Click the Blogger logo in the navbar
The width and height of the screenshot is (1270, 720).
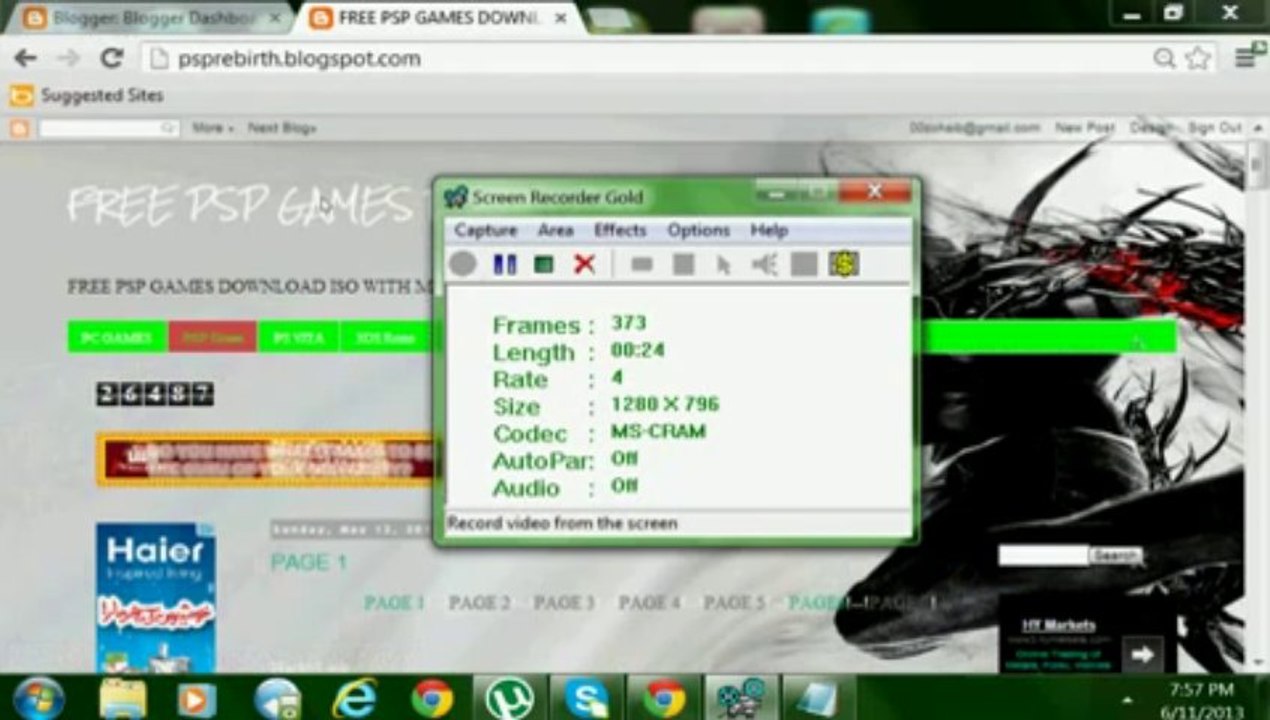point(20,128)
